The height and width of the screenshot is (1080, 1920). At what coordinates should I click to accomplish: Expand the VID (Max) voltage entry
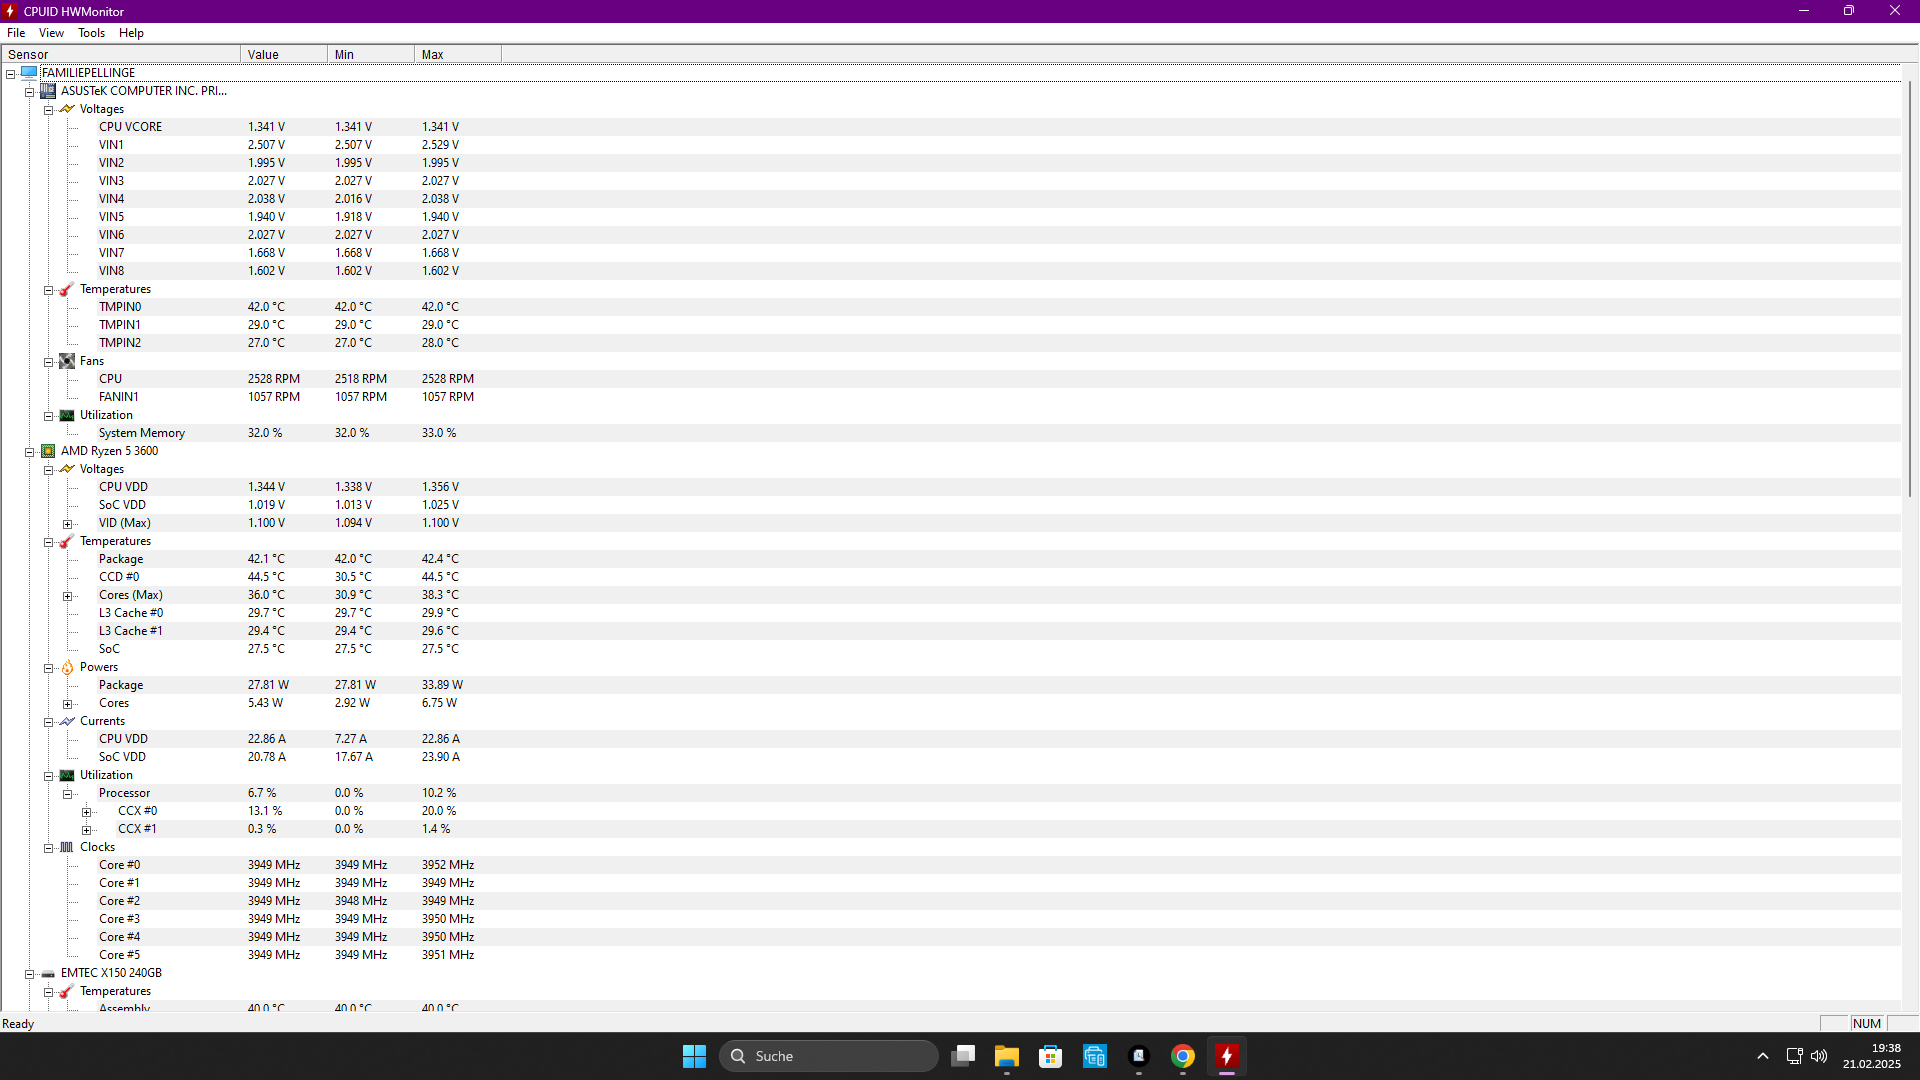tap(68, 524)
